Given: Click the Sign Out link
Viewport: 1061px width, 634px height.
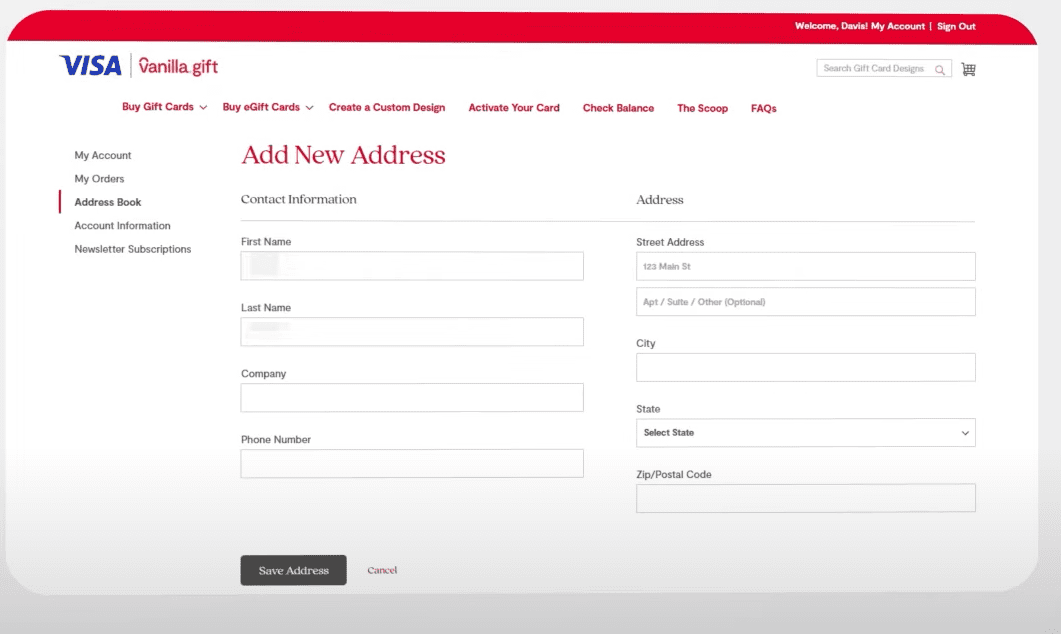Looking at the screenshot, I should point(956,26).
